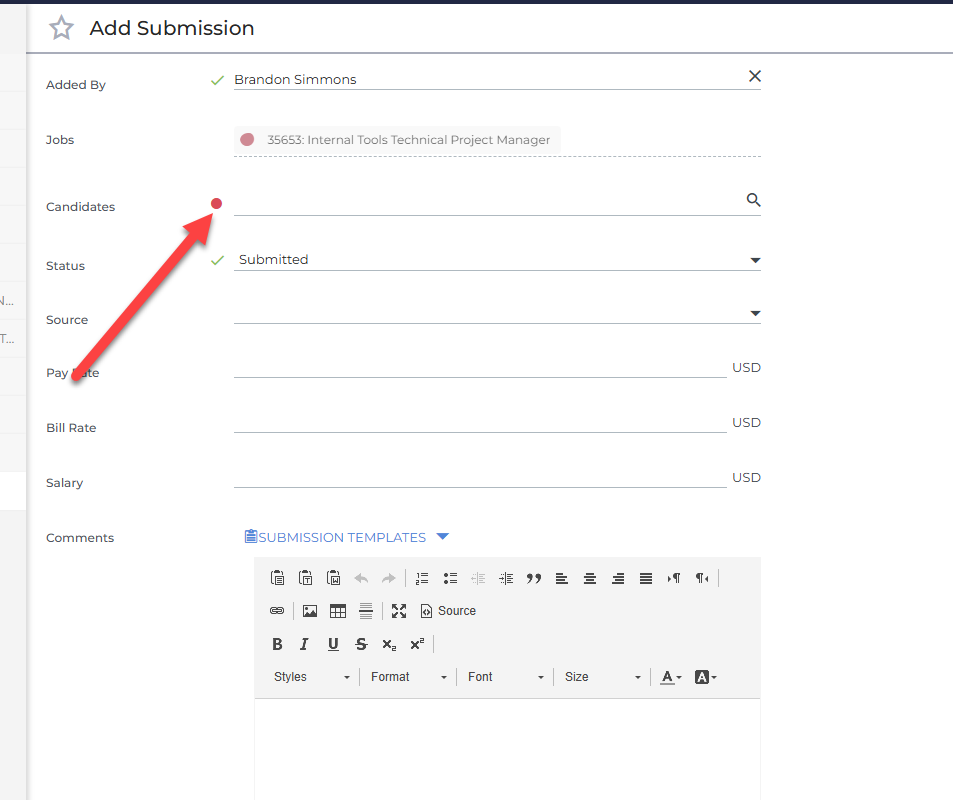Open the Status dropdown showing Submitted
Screen dimensions: 953x800
point(497,260)
